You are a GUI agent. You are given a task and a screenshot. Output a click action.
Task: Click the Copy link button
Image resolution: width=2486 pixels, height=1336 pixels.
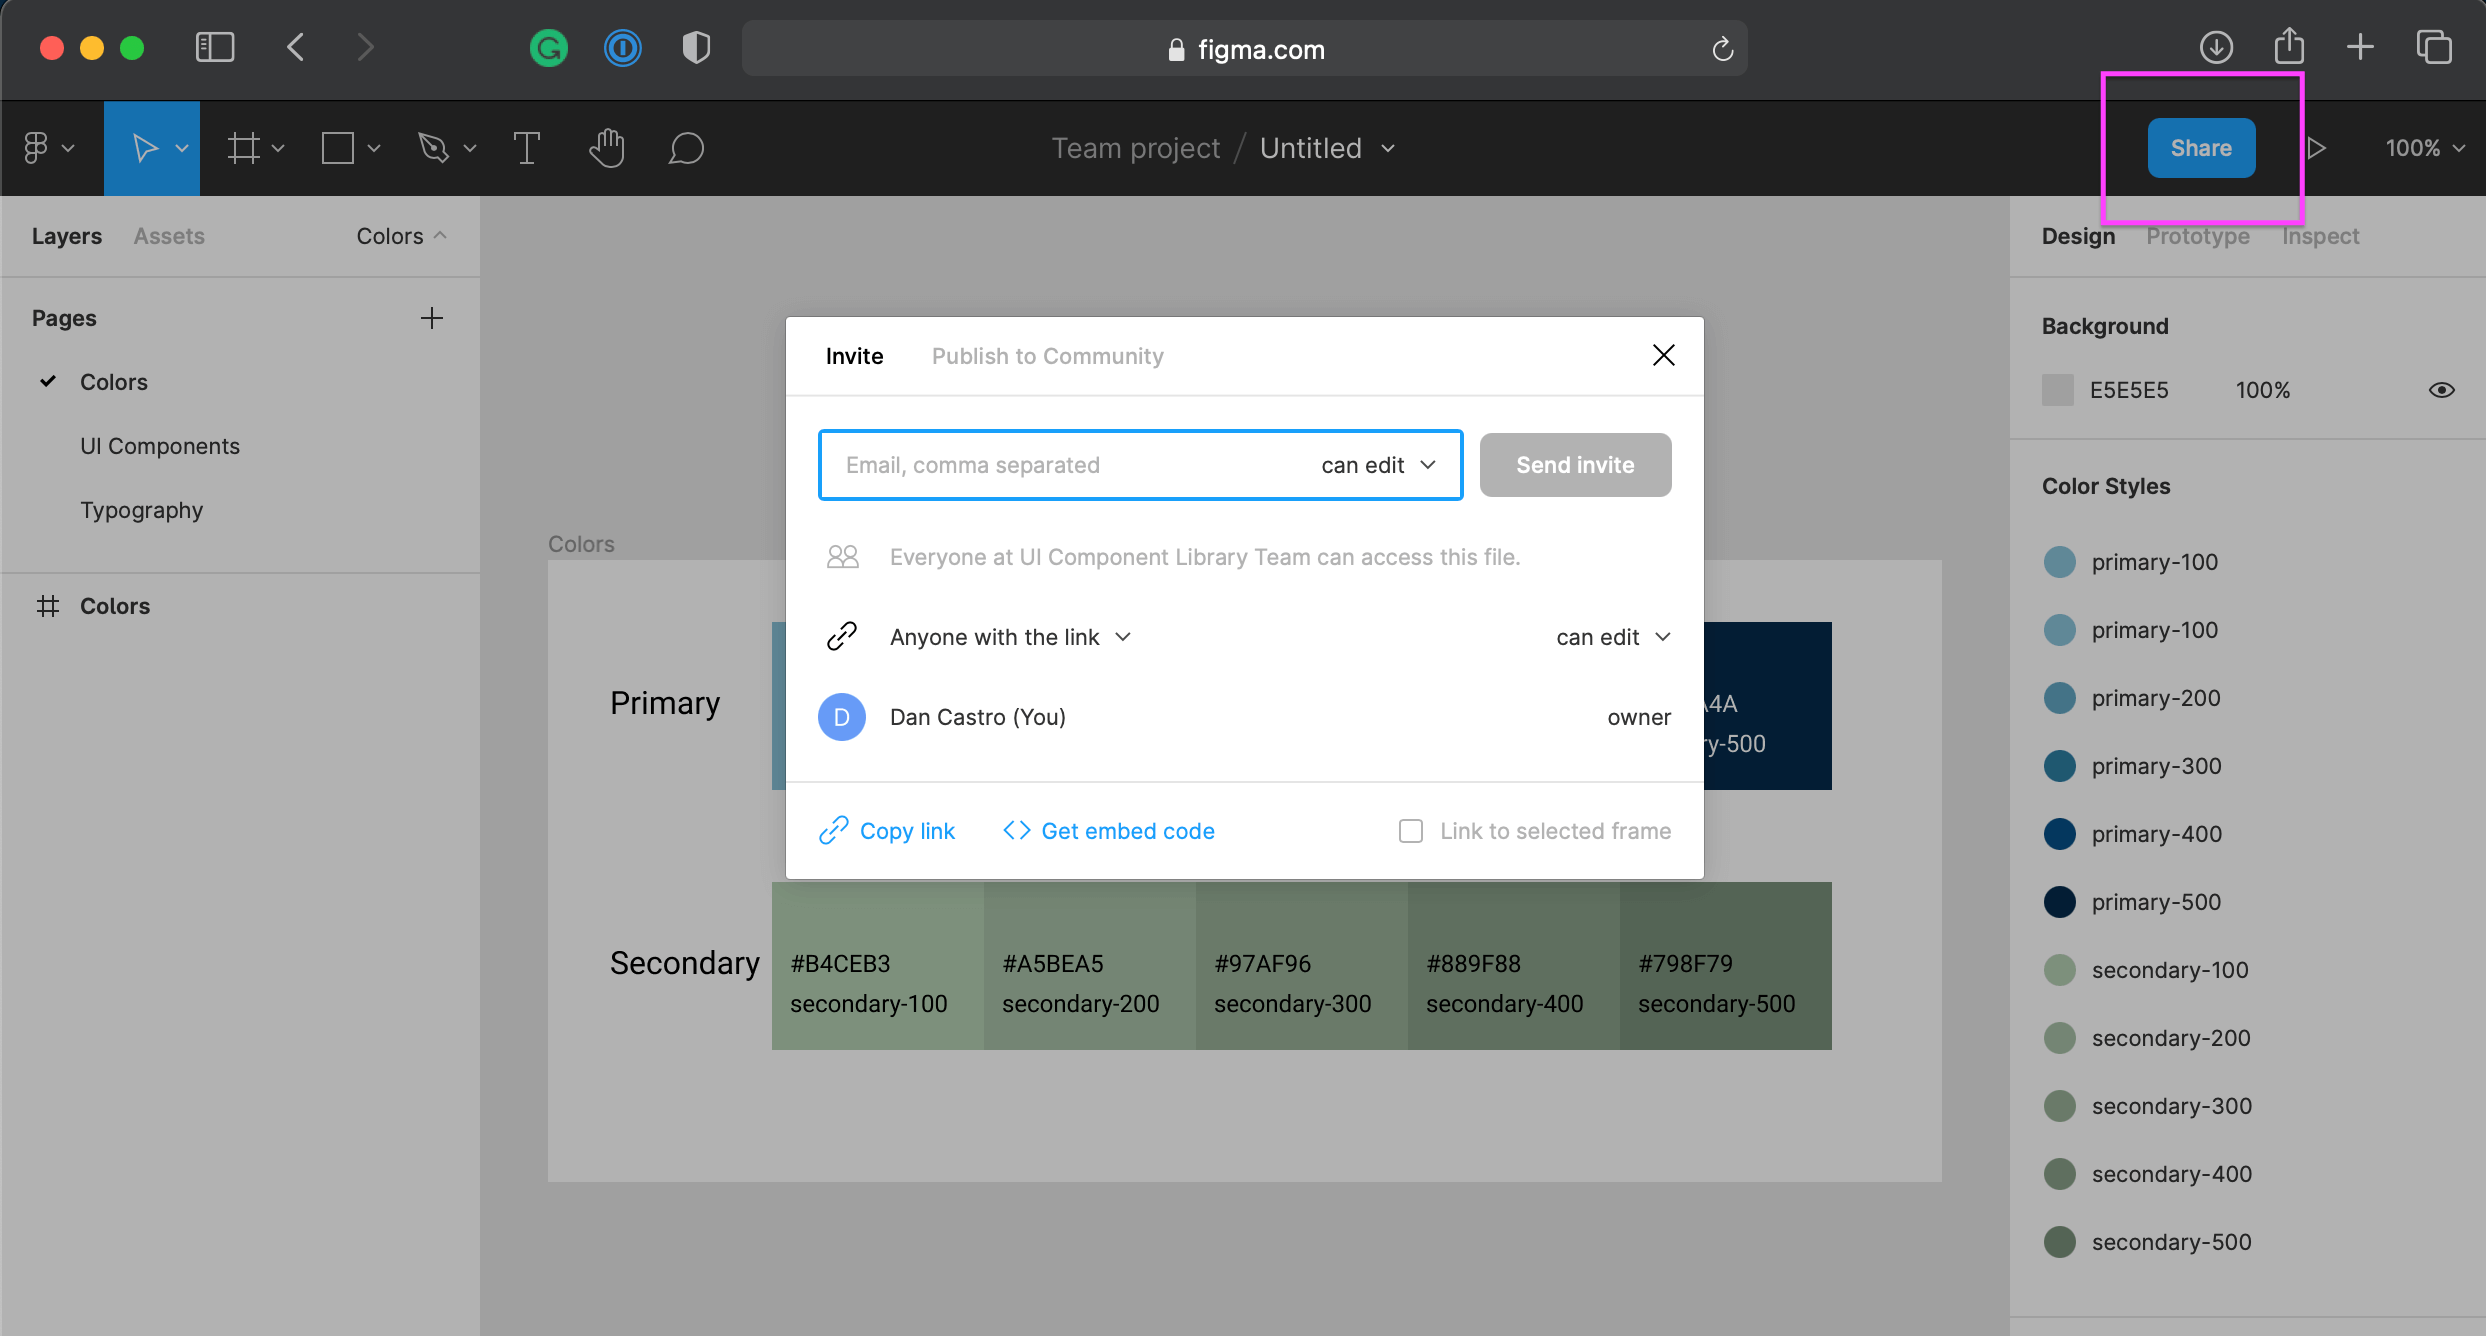888,829
